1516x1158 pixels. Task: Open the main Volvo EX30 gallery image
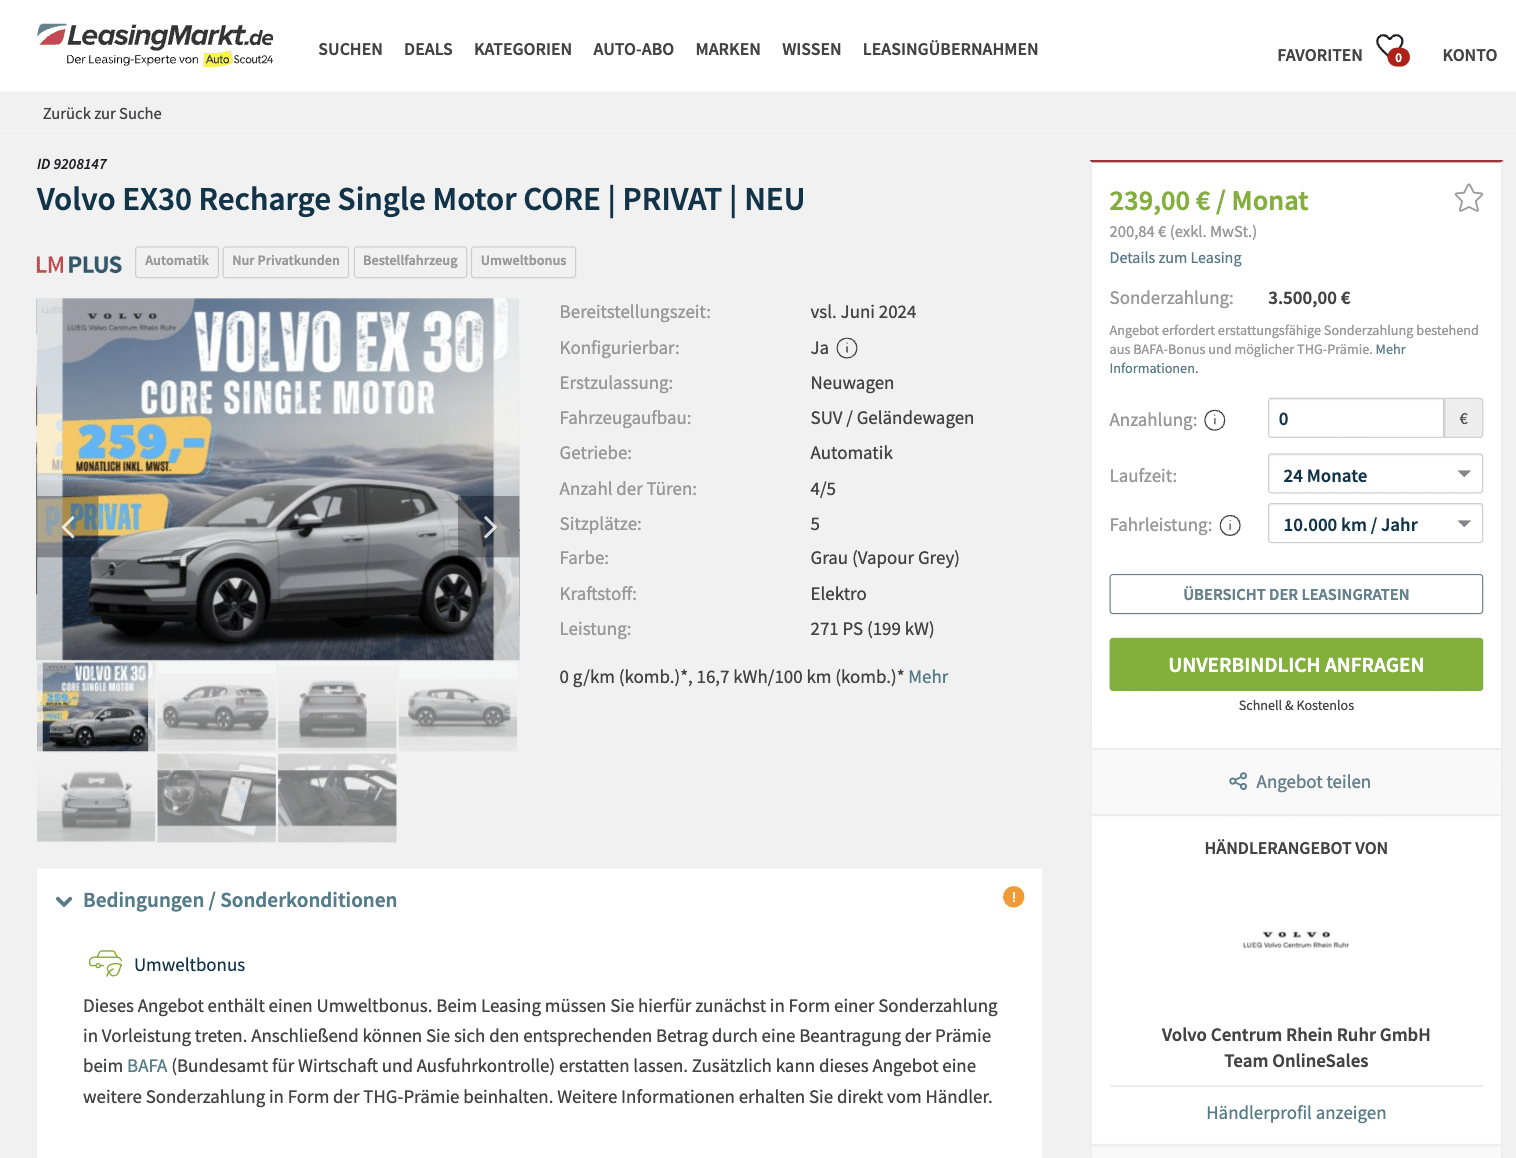tap(278, 479)
